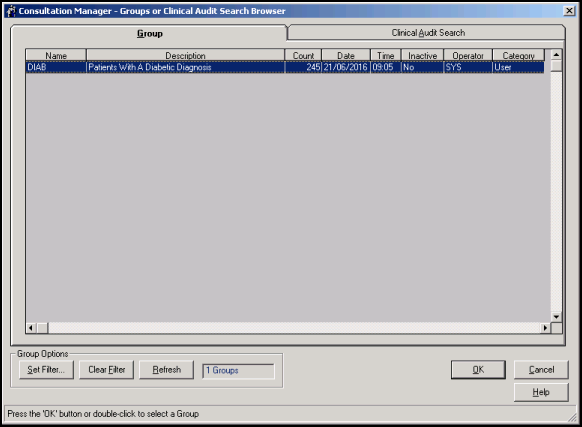Select the Group tab
Viewport: 582px width, 427px height.
pyautogui.click(x=150, y=33)
